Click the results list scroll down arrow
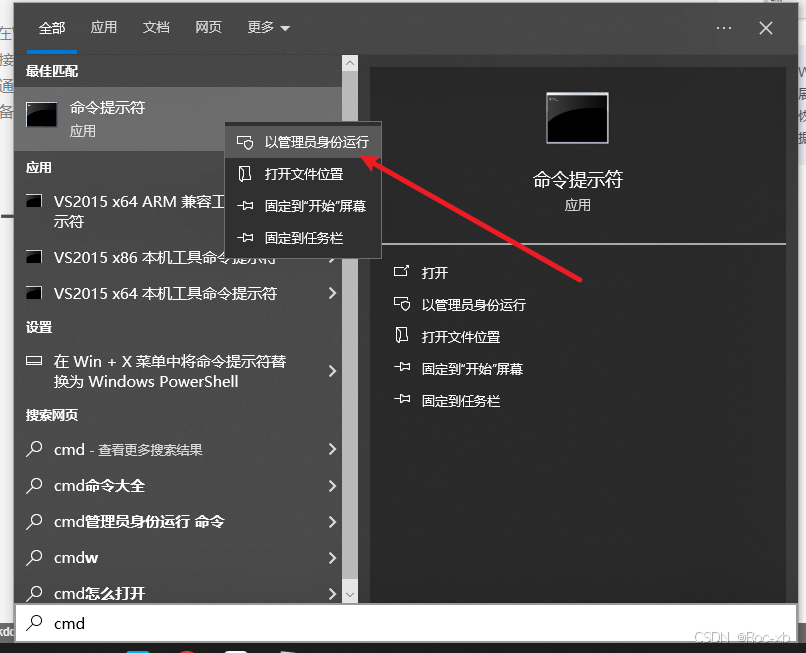The image size is (806, 653). pyautogui.click(x=350, y=594)
